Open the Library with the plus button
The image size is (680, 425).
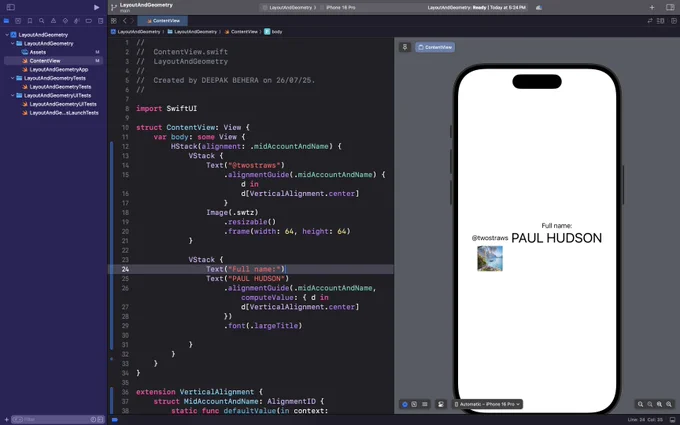tap(652, 7)
